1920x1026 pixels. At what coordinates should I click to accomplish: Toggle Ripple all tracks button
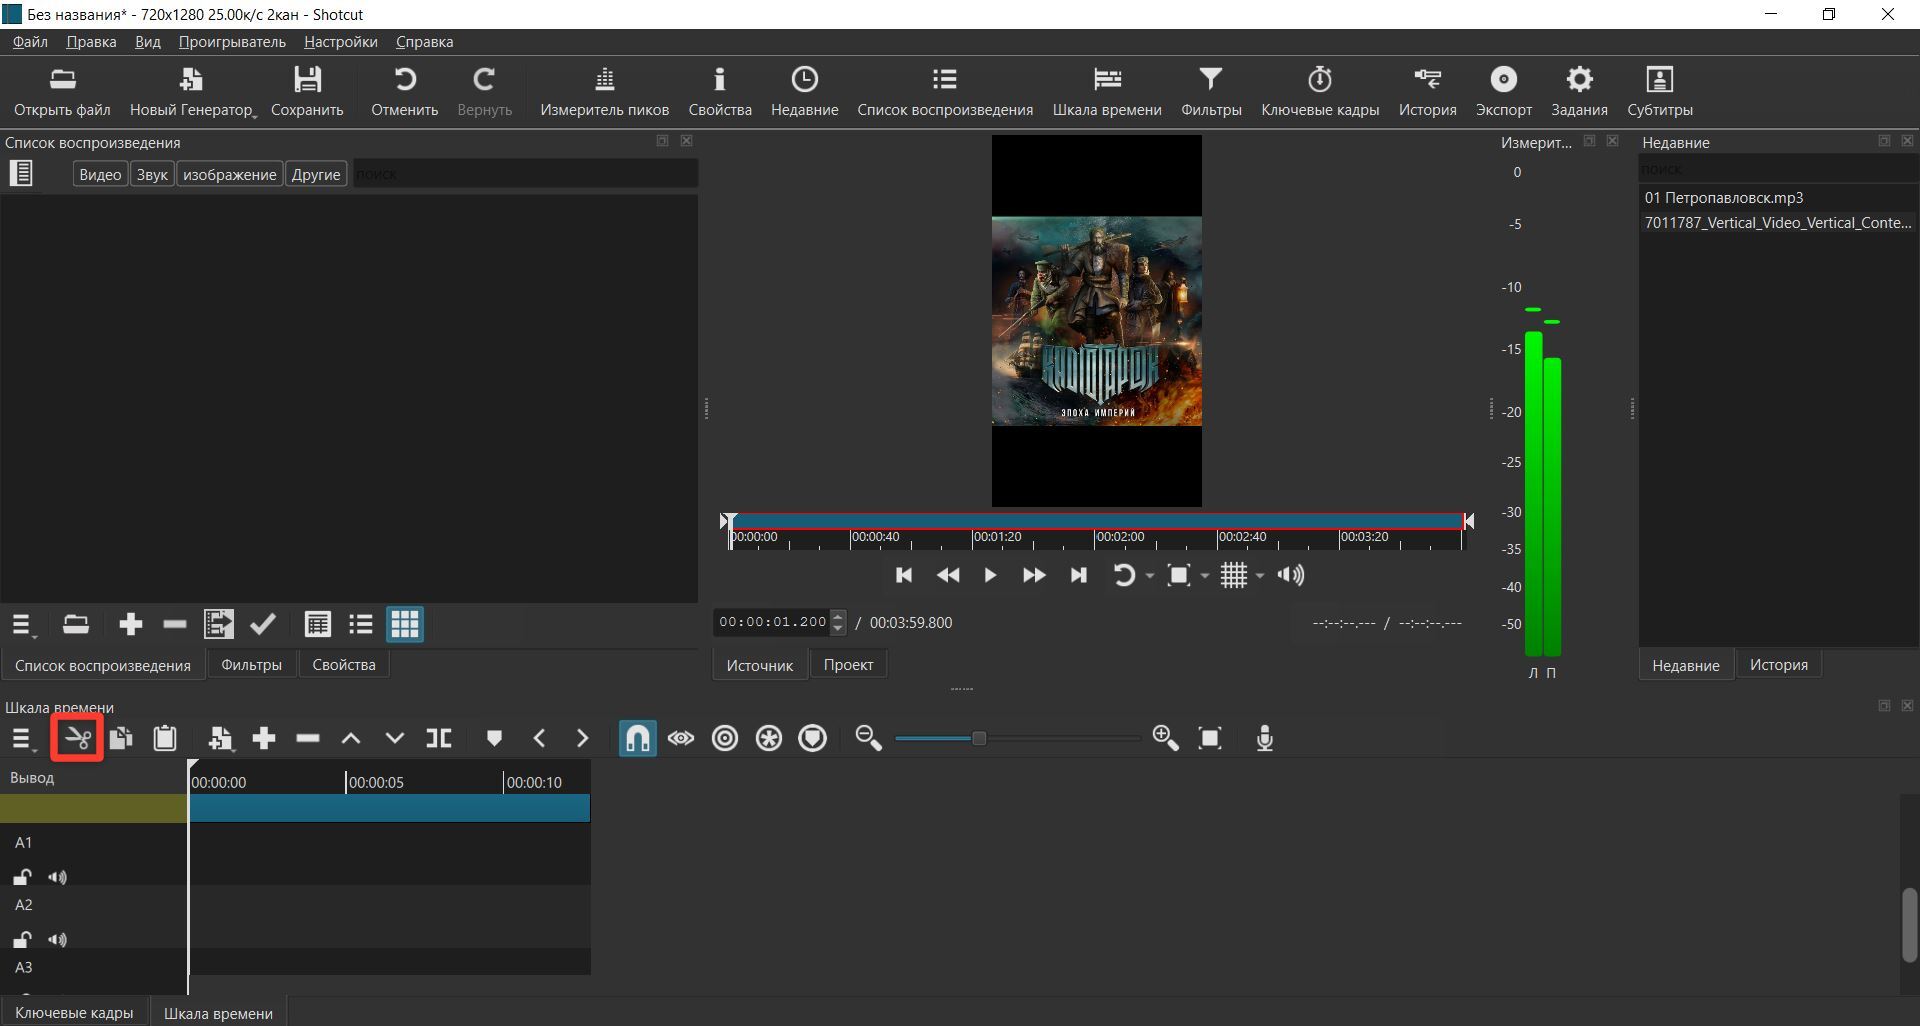[769, 739]
